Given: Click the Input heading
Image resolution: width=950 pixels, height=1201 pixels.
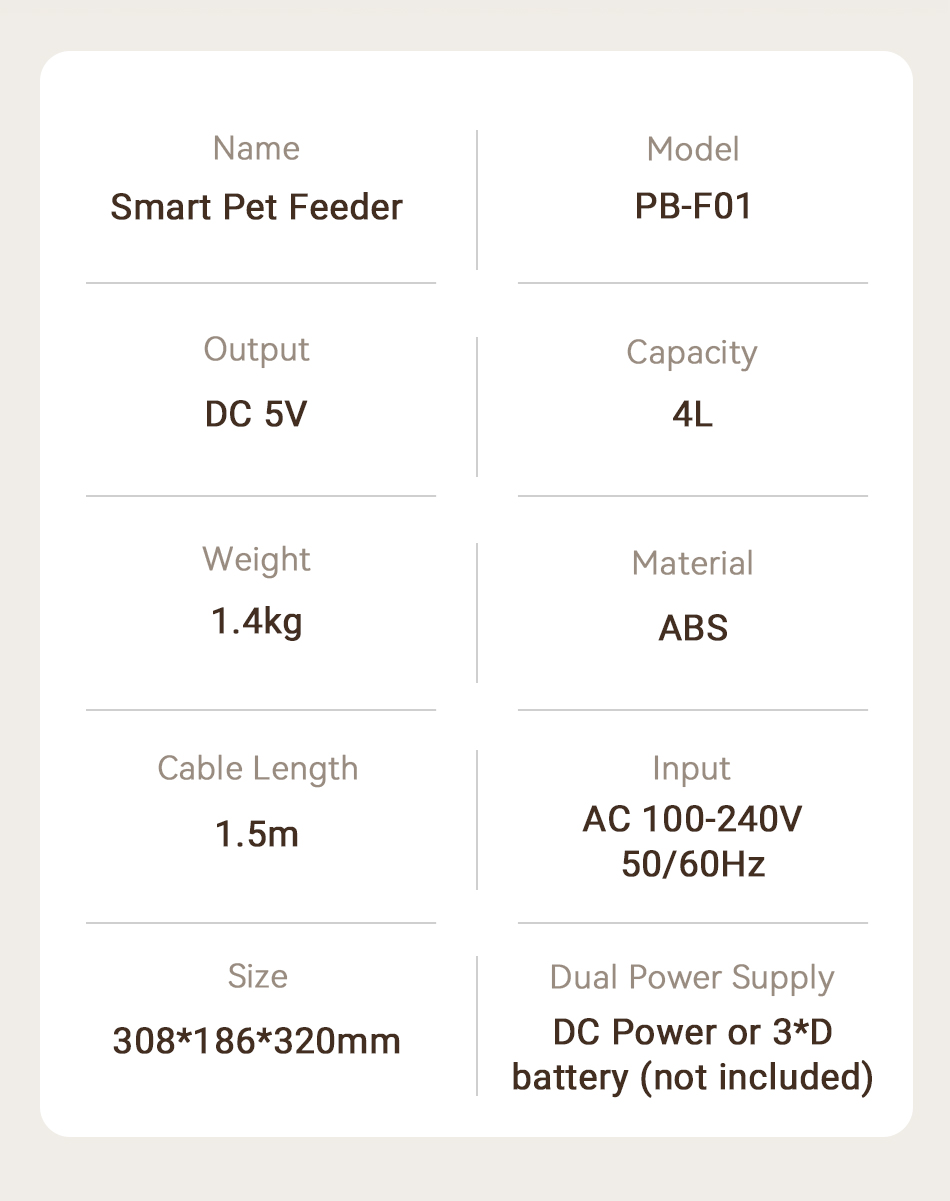Looking at the screenshot, I should (x=692, y=769).
